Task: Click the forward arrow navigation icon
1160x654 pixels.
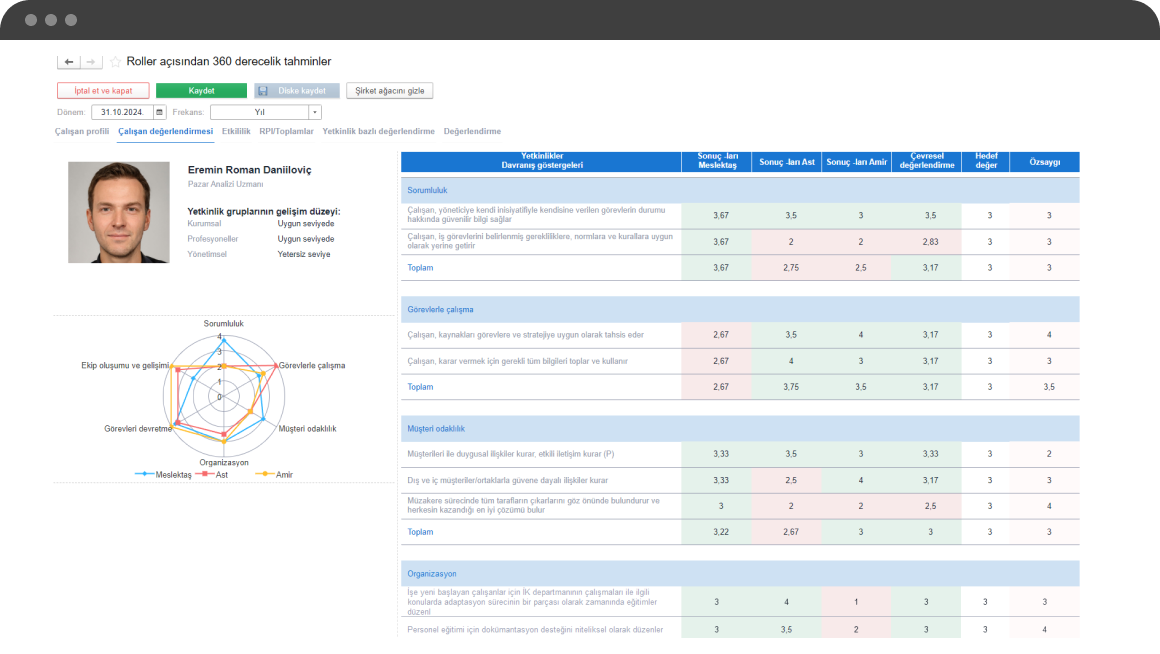Action: pos(90,62)
